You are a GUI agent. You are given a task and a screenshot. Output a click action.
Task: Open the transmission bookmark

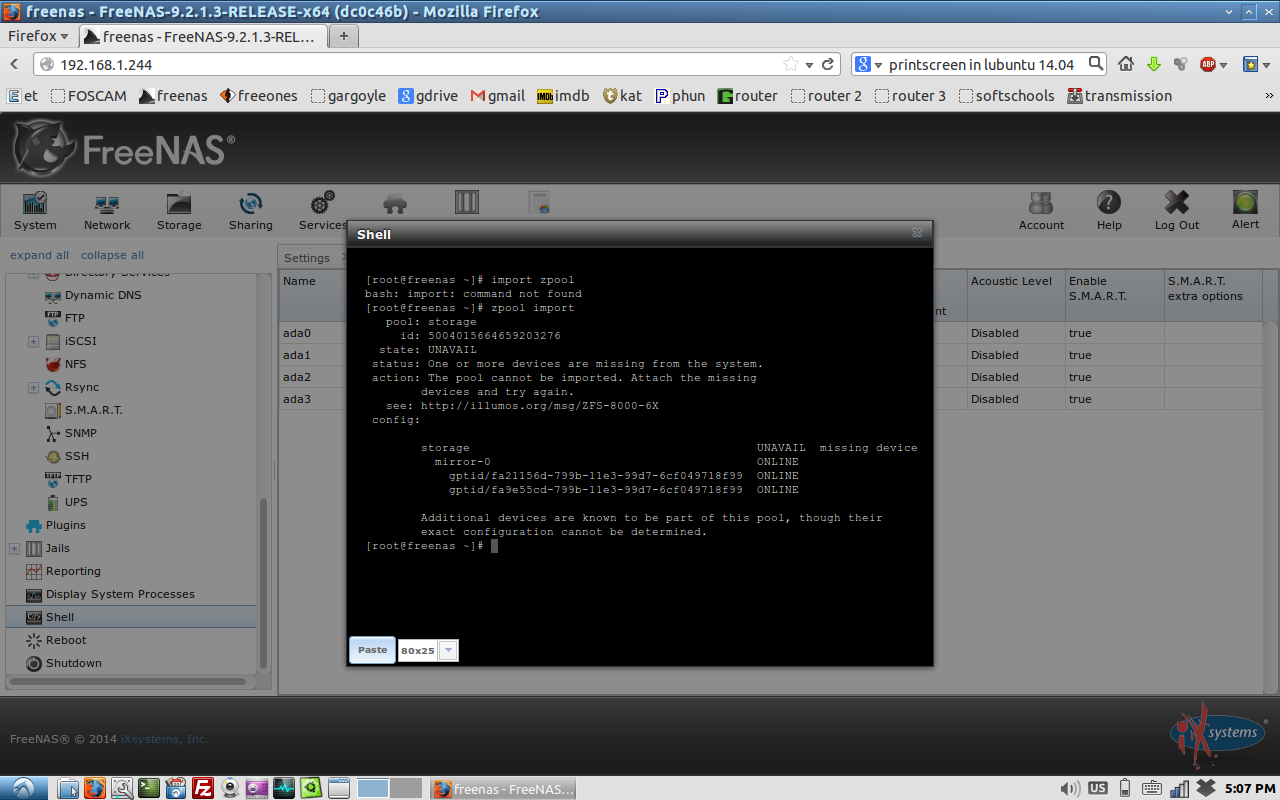click(x=1119, y=96)
